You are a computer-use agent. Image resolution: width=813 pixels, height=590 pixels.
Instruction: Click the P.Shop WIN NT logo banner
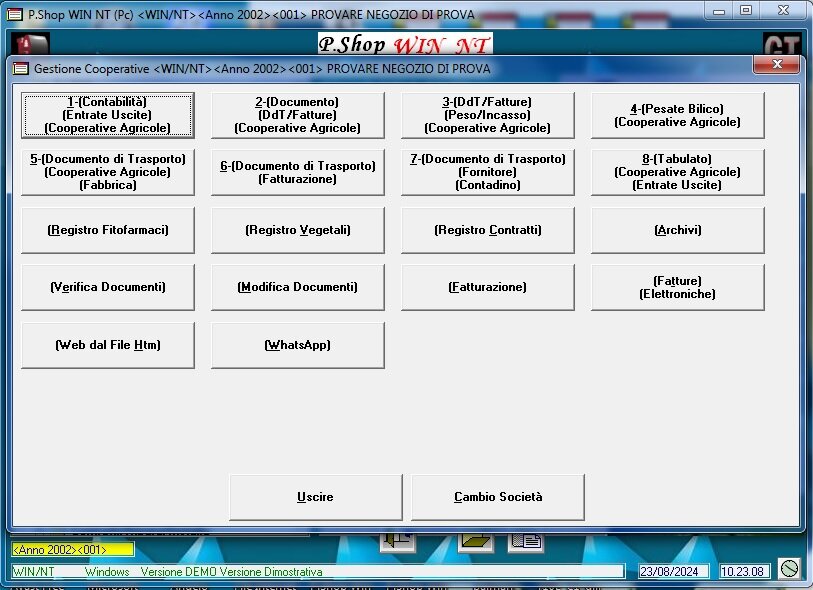(405, 45)
